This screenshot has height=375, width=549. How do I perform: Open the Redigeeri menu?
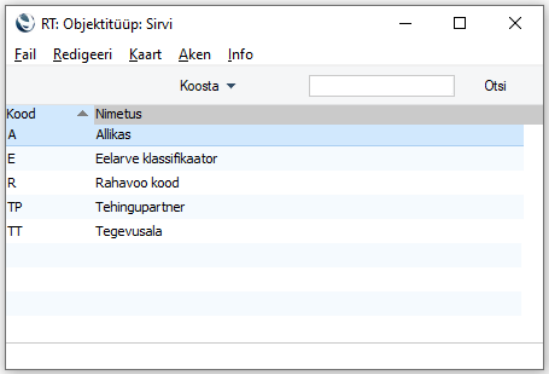pos(83,55)
